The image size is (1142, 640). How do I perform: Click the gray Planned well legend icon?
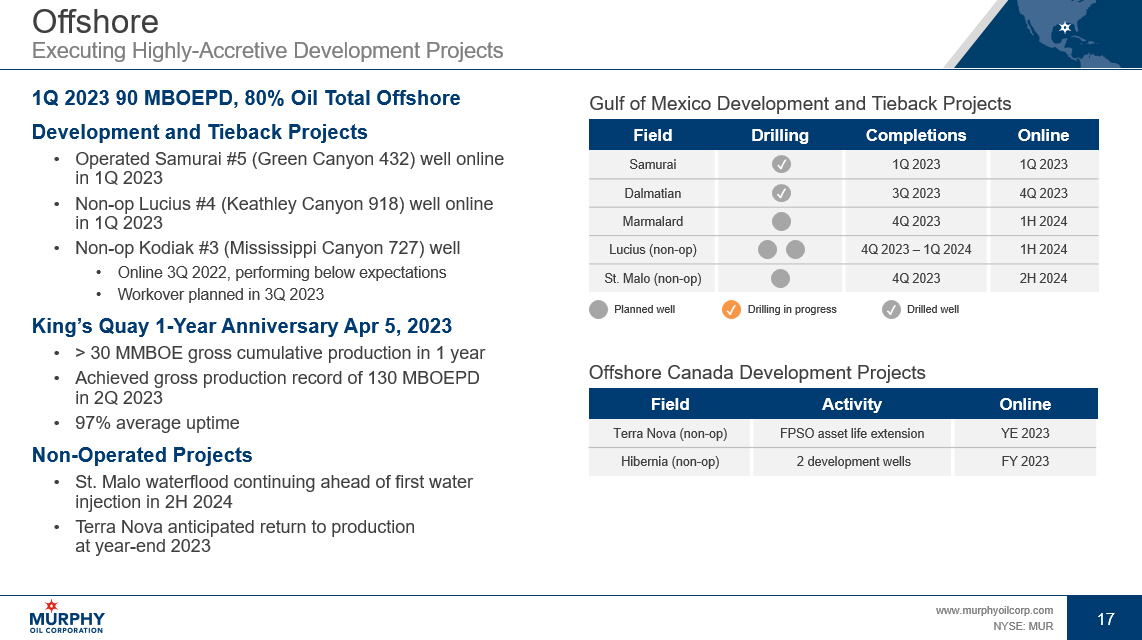pyautogui.click(x=598, y=309)
